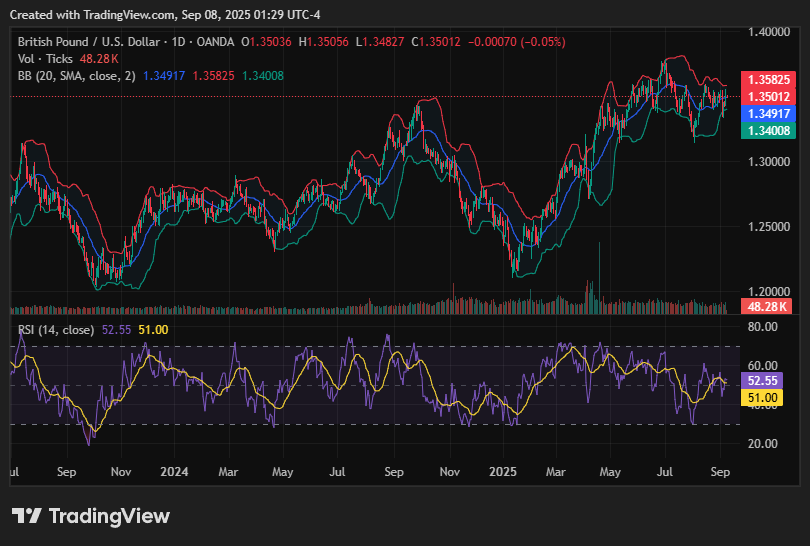The height and width of the screenshot is (546, 810).
Task: Click the final Sep label on time axis
Action: point(720,472)
